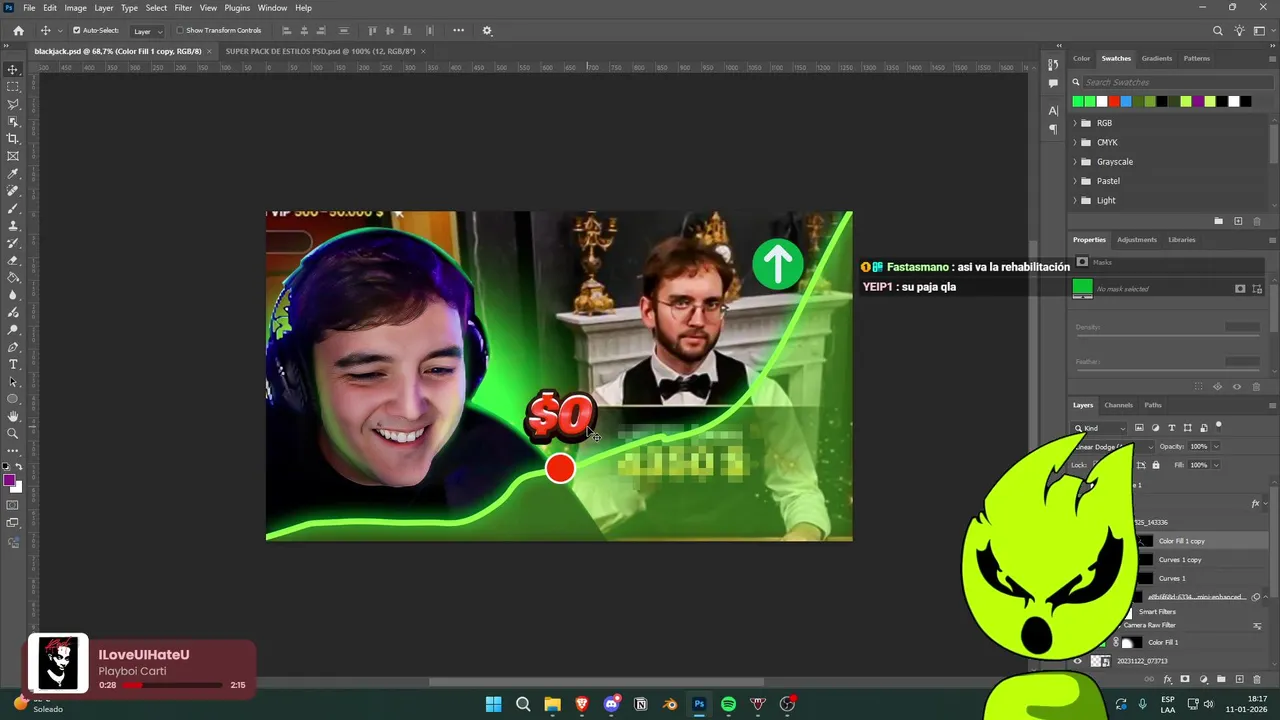The width and height of the screenshot is (1280, 720).
Task: Click the Home icon in options bar
Action: click(18, 31)
